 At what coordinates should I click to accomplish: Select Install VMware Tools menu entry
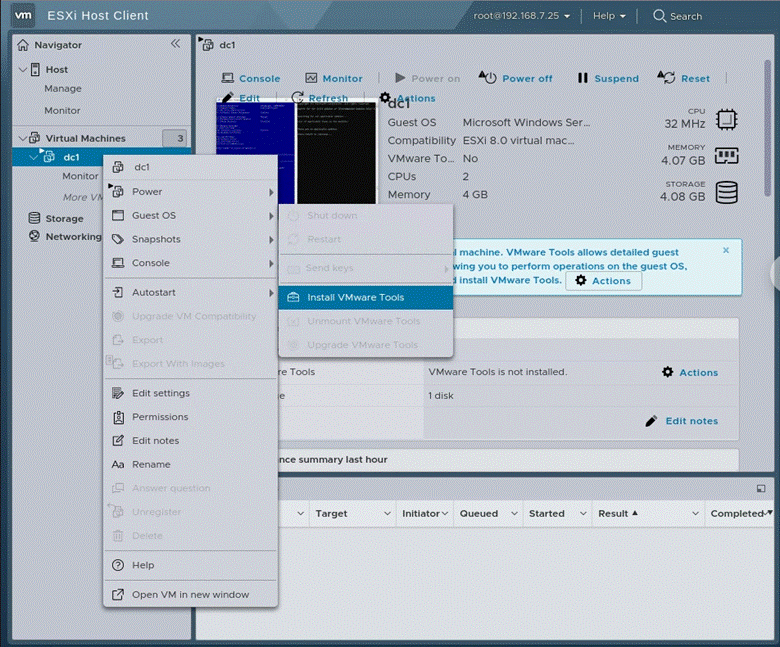(366, 297)
